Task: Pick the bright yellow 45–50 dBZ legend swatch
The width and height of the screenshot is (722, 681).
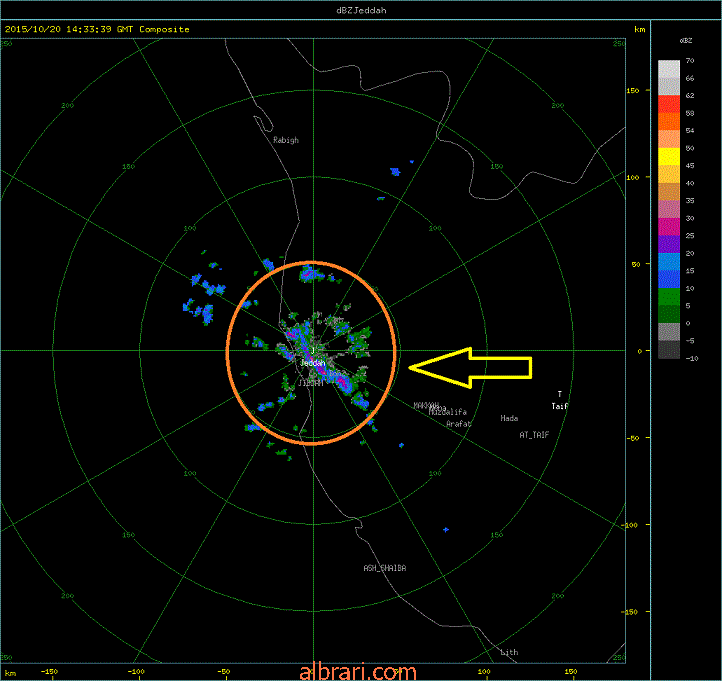Action: click(669, 157)
